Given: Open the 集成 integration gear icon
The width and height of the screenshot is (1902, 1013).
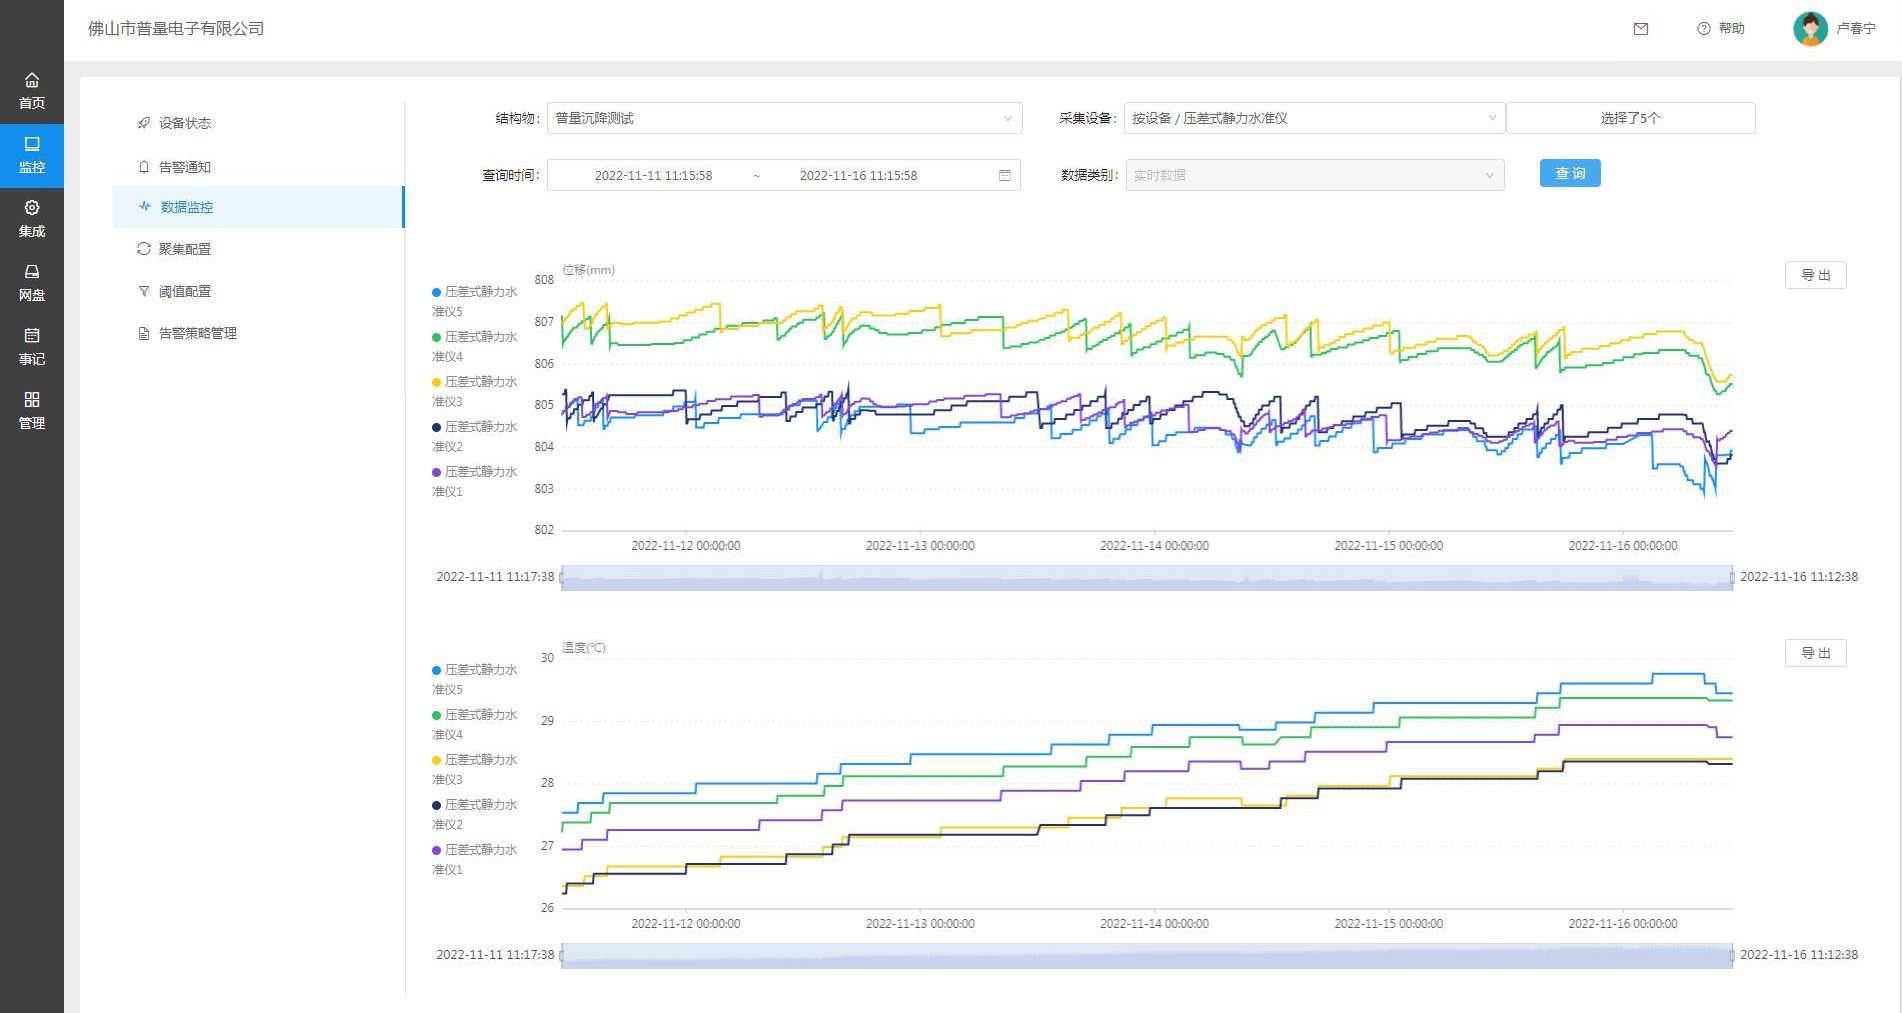Looking at the screenshot, I should (x=32, y=208).
